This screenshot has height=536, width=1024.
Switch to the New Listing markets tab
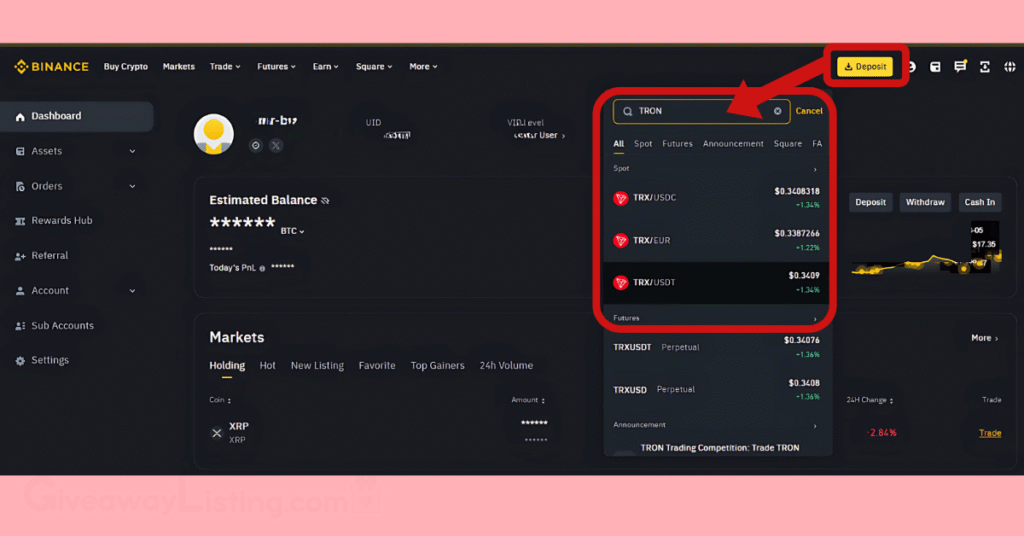point(317,366)
